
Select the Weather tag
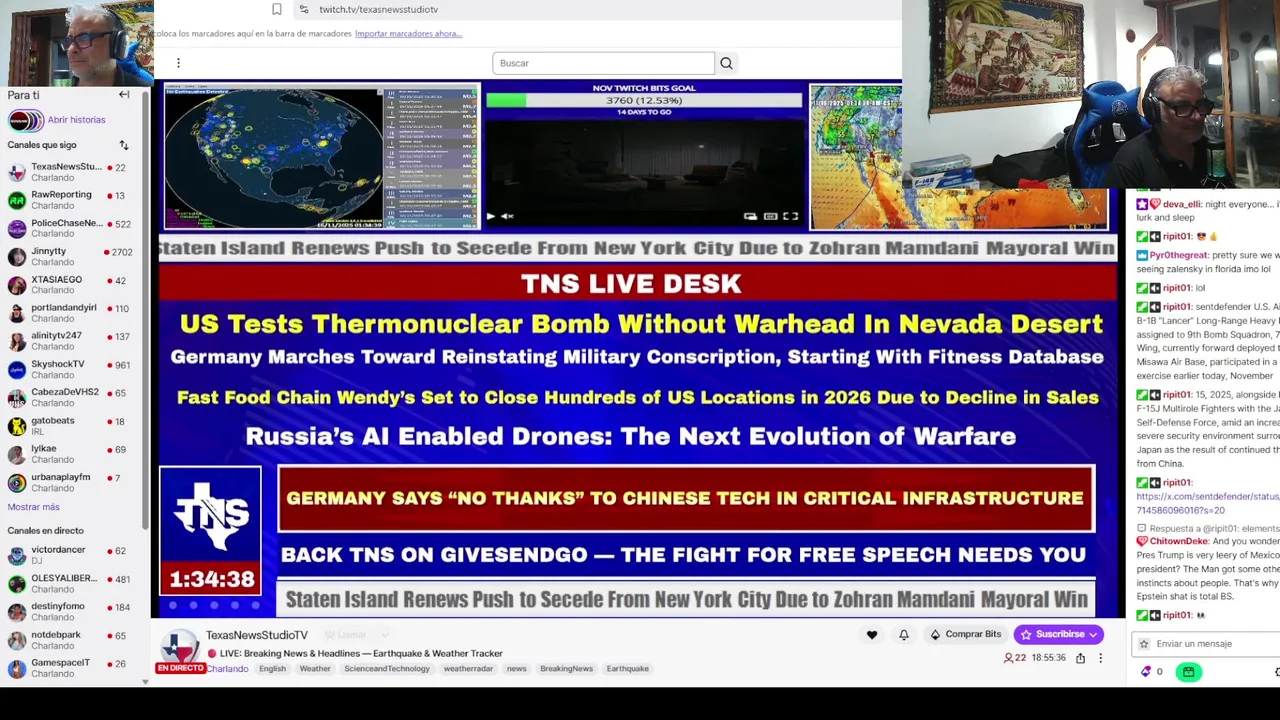click(x=315, y=669)
